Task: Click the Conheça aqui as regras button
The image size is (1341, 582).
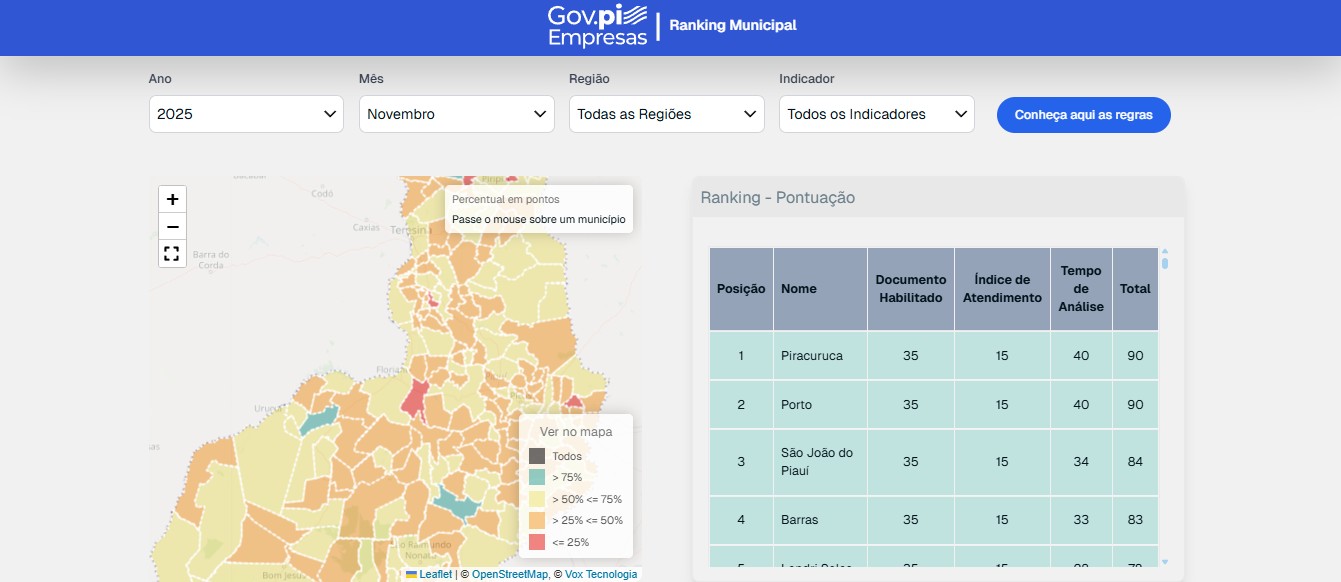Action: [1083, 114]
